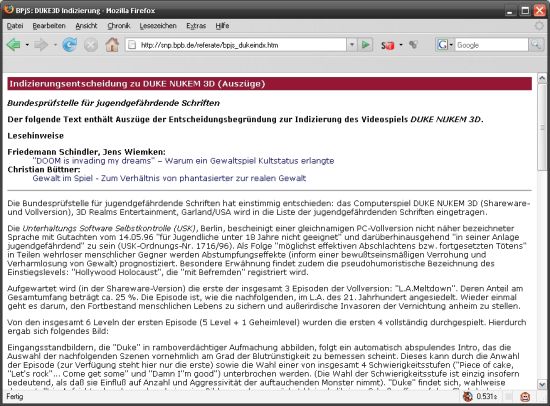Open the Lesezeichen menu

(x=158, y=26)
